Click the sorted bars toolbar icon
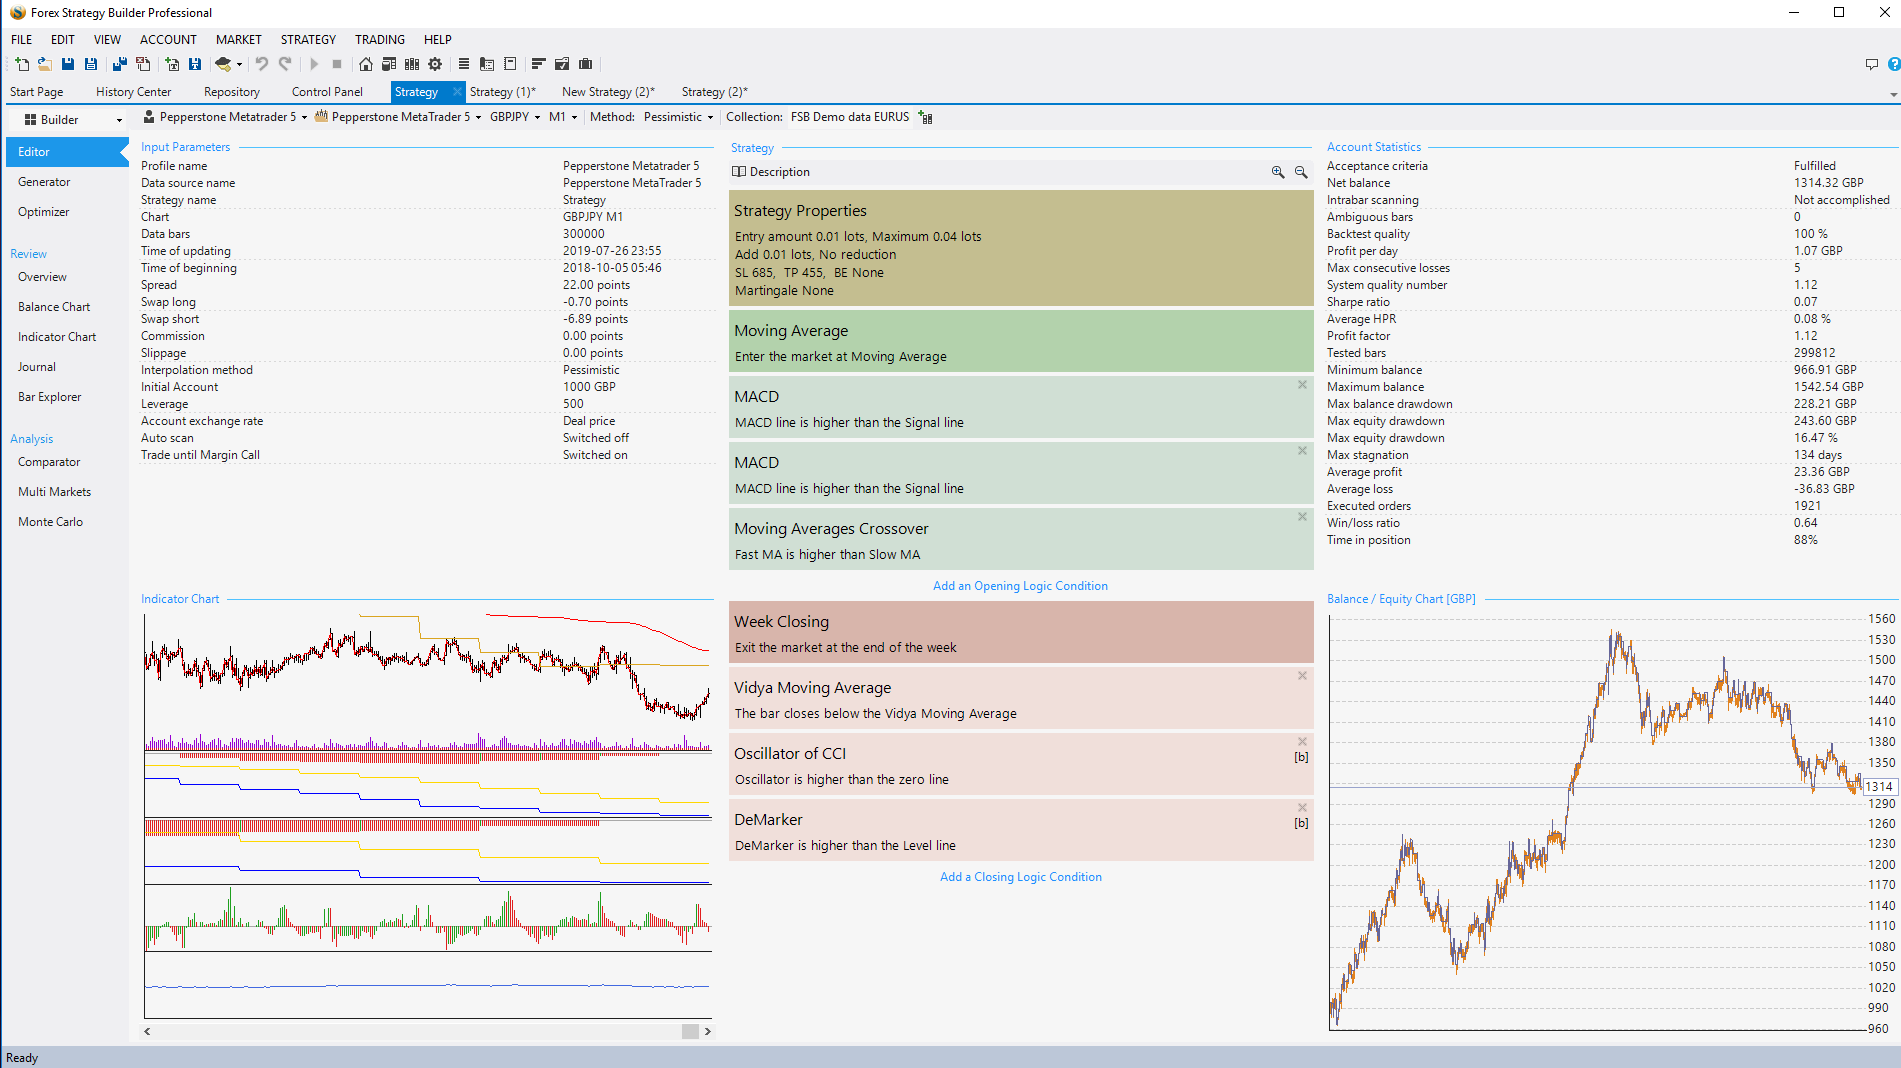1901x1068 pixels. [x=538, y=64]
